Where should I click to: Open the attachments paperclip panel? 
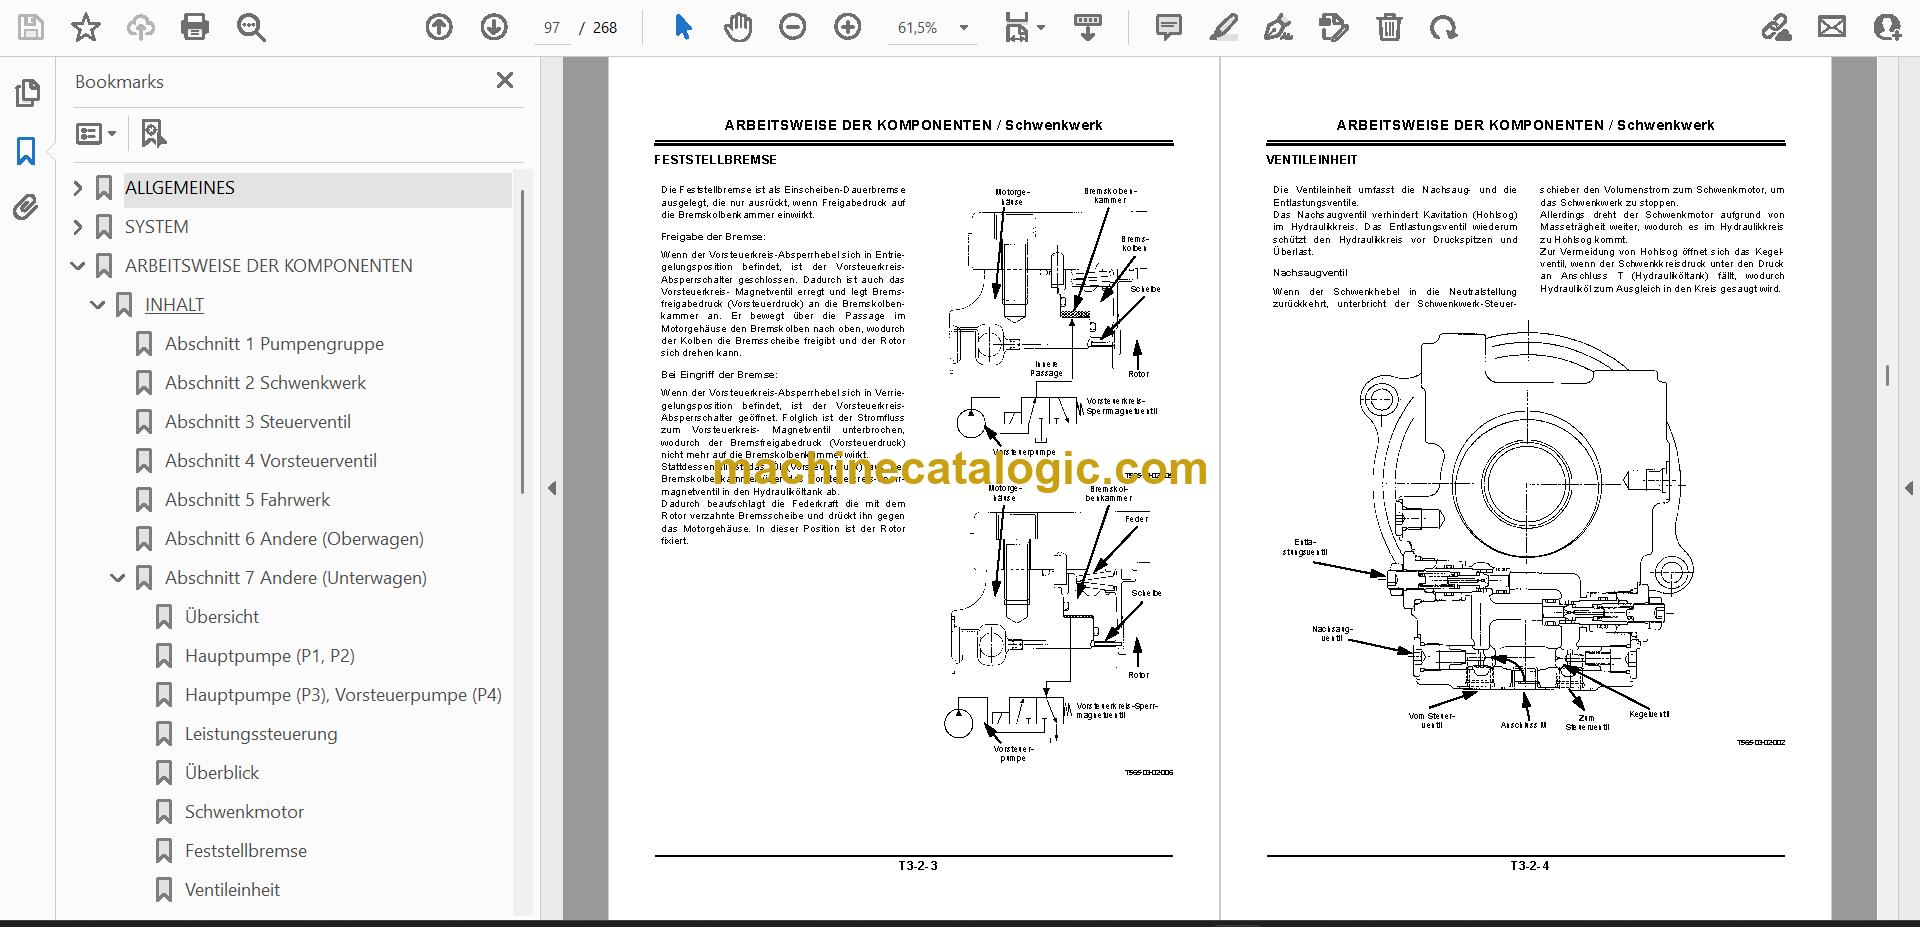[x=27, y=207]
